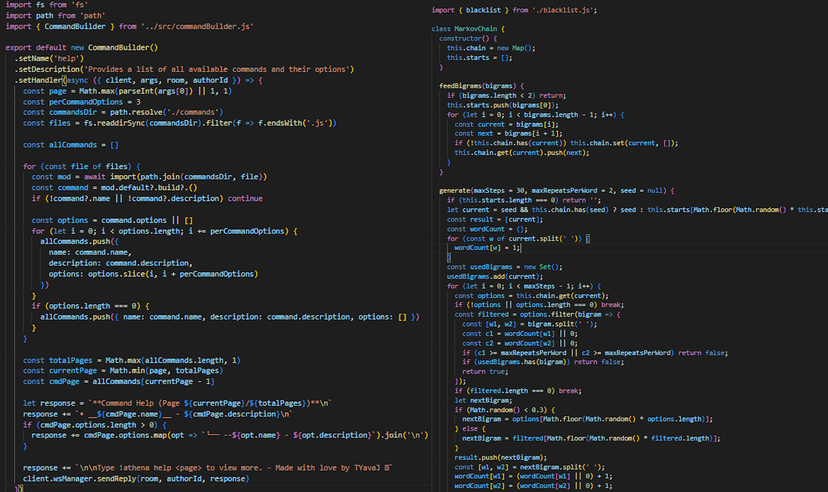Click the "description: command.description," line

point(121,263)
